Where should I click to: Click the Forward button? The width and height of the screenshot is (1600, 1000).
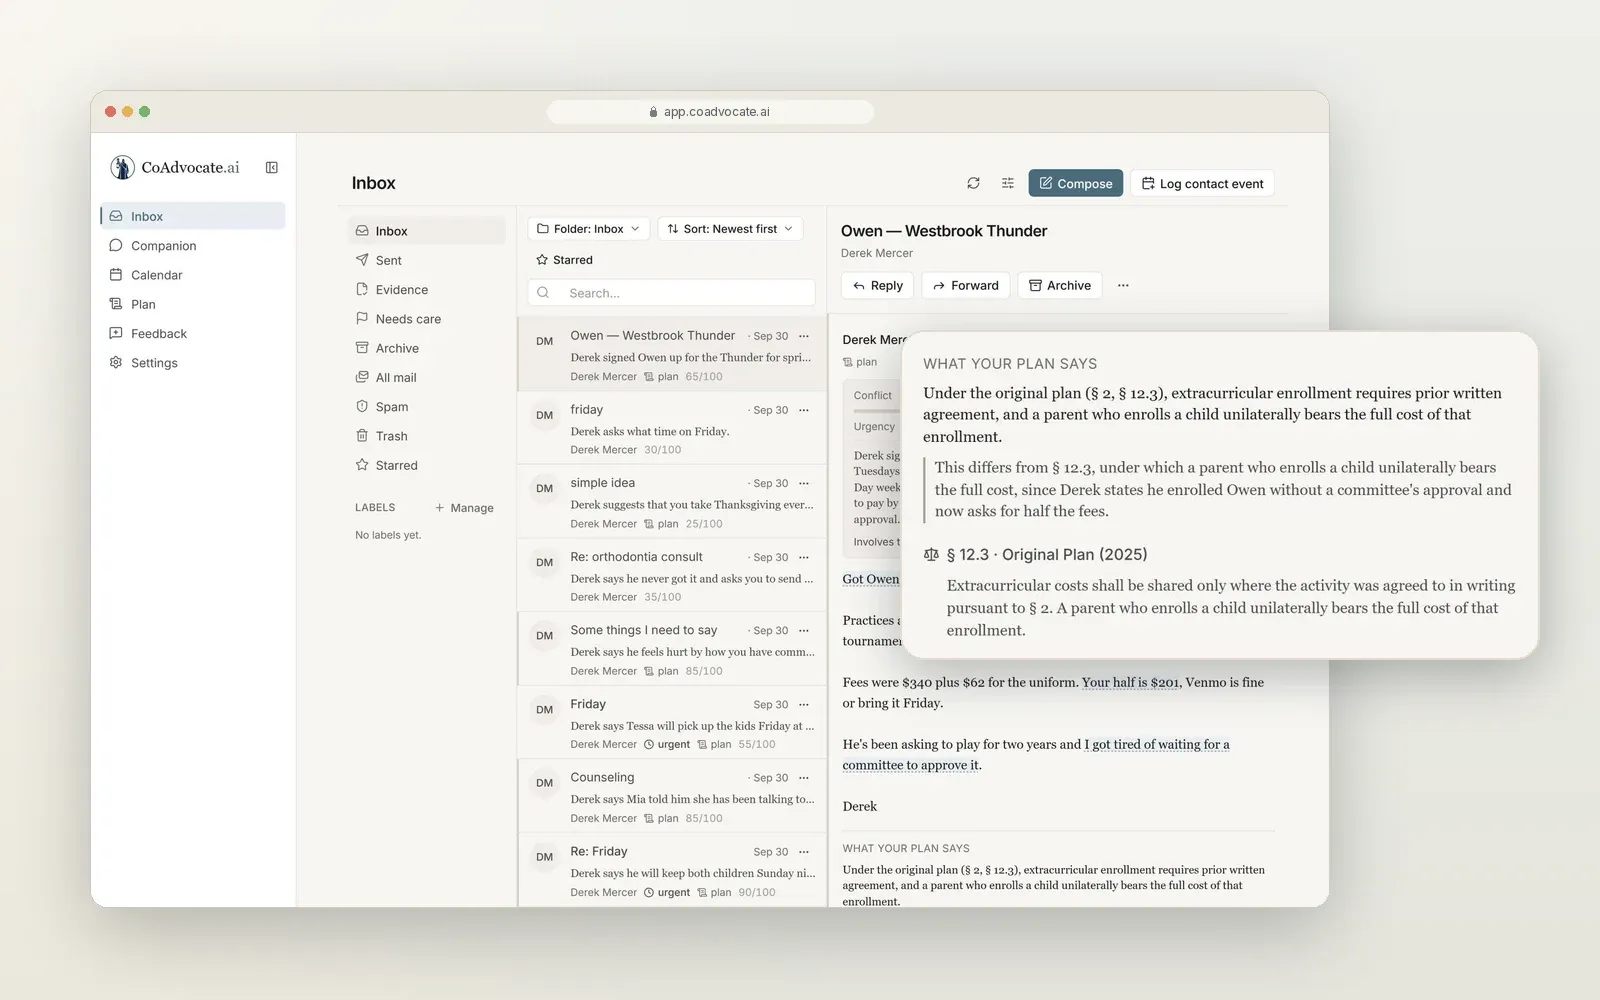tap(966, 285)
